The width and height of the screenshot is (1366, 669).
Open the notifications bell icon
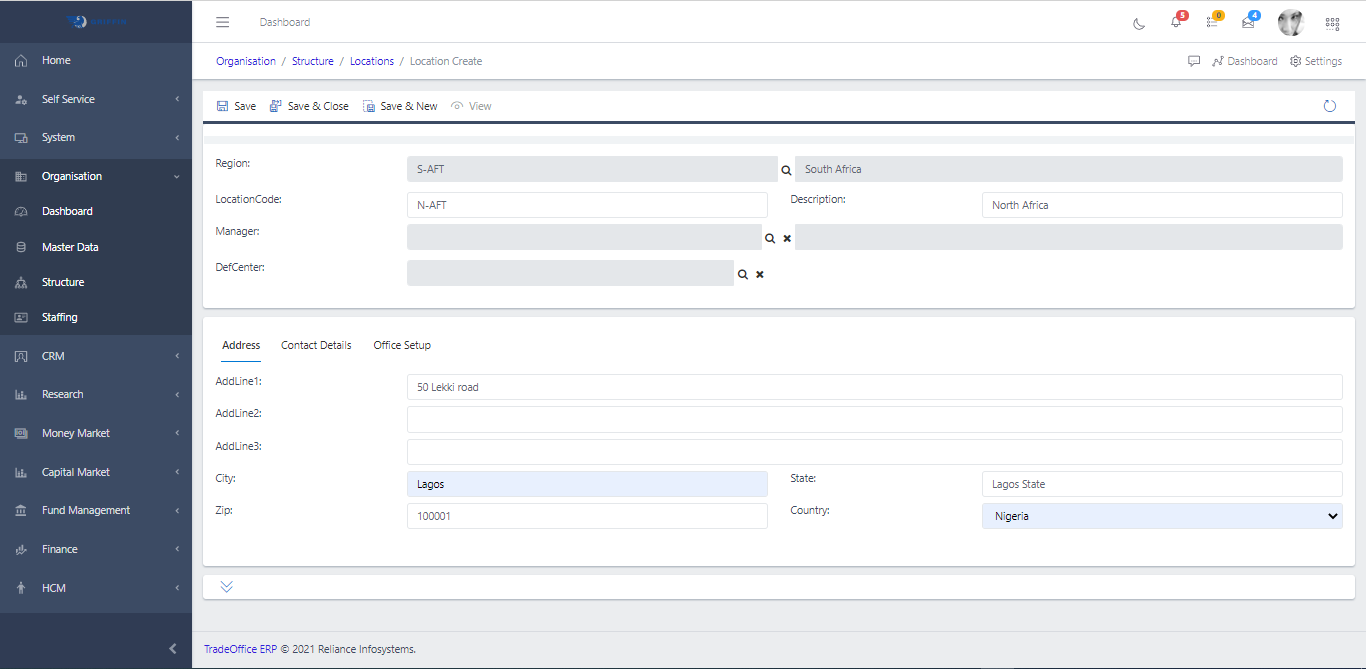click(1176, 22)
